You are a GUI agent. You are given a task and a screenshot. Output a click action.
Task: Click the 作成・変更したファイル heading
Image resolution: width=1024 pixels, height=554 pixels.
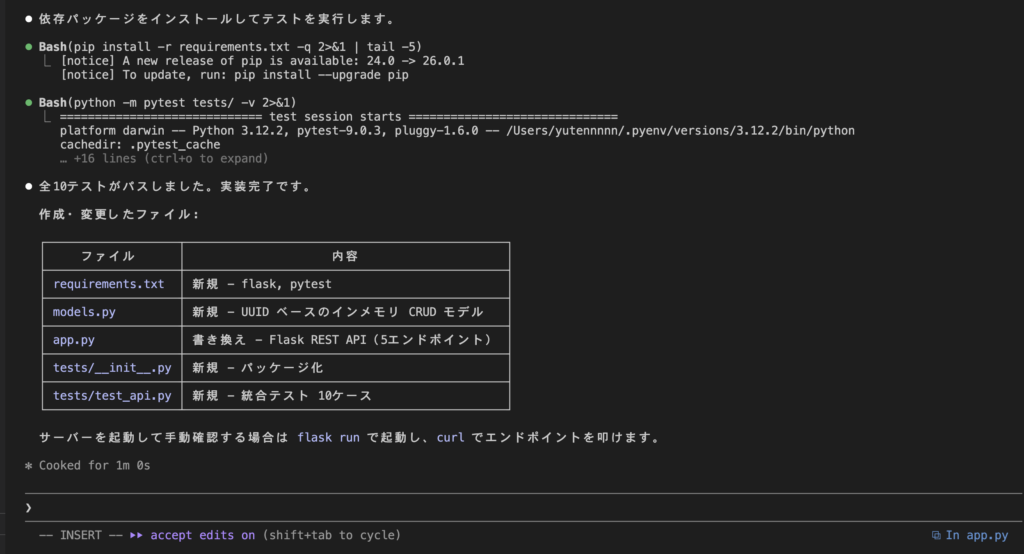tap(119, 214)
